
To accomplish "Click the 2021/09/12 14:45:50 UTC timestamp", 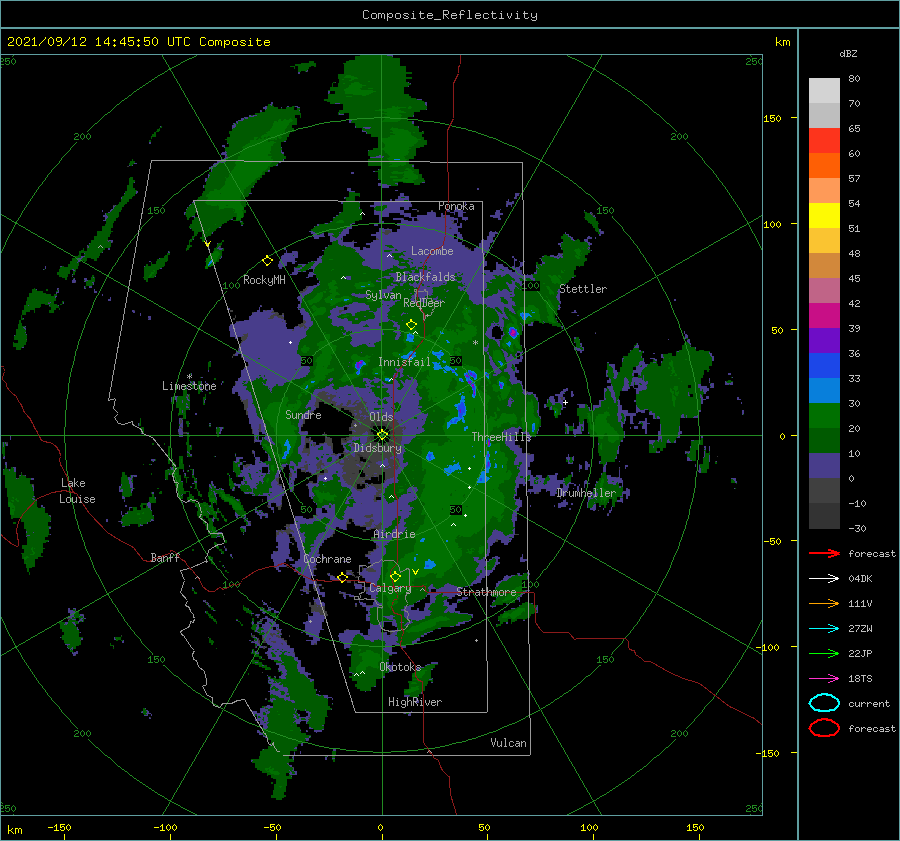I will pos(139,42).
